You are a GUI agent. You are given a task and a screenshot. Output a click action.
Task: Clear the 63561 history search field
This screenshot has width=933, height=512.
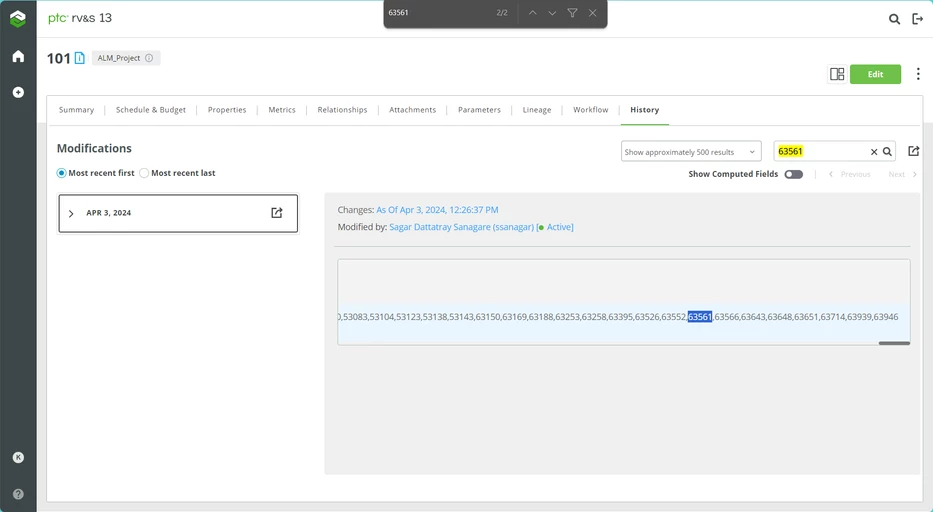874,152
